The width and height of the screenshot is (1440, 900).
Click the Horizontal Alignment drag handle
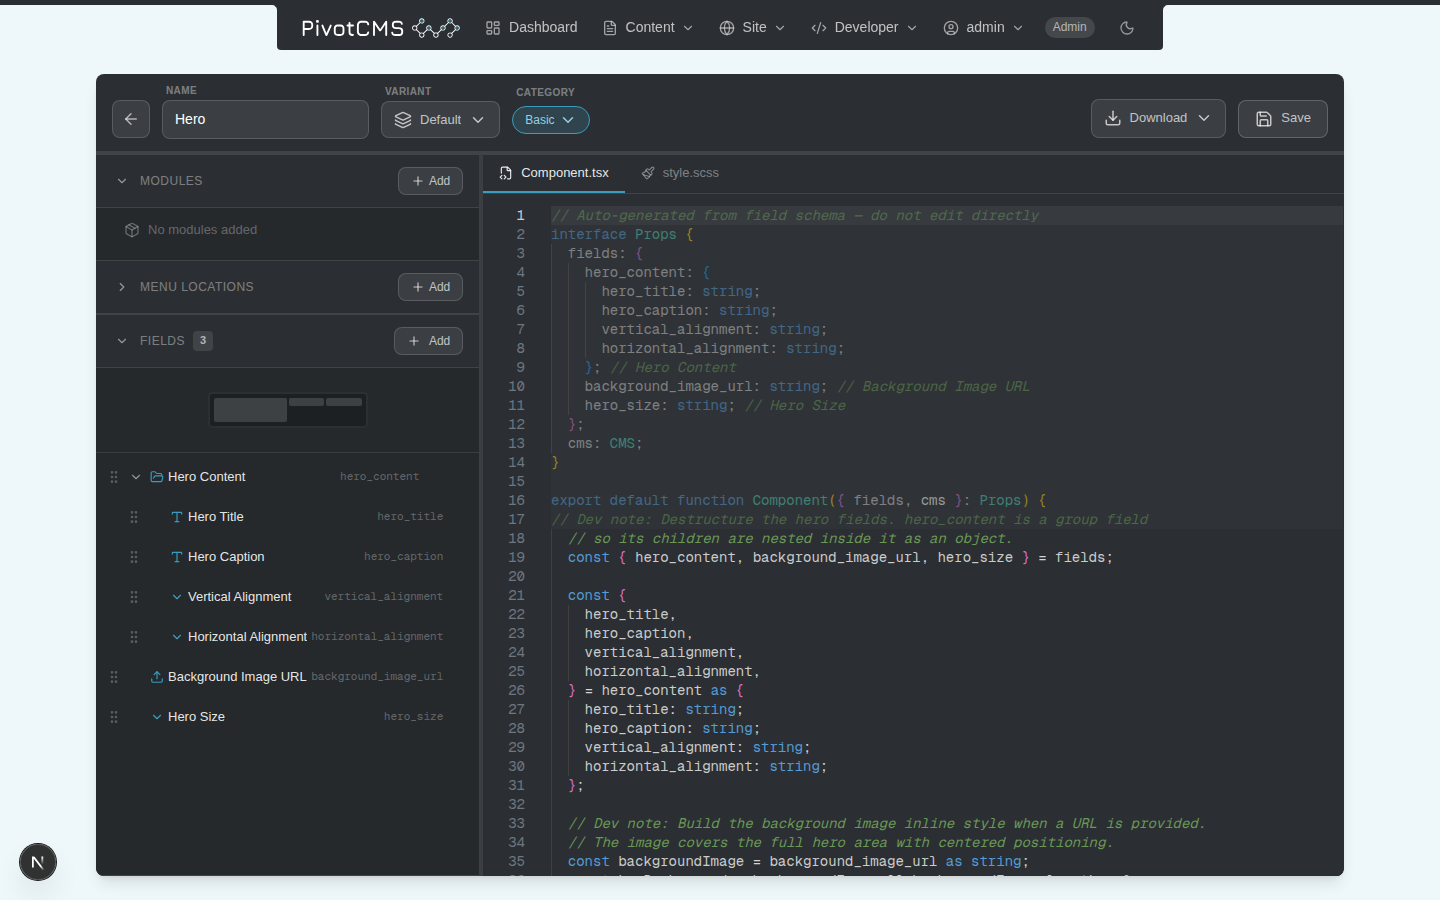134,637
